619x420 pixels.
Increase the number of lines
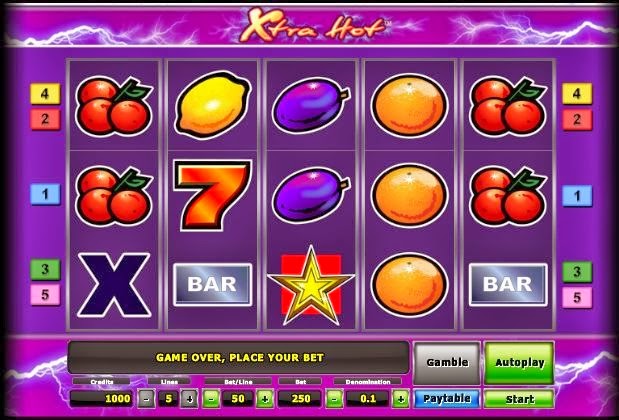point(189,399)
